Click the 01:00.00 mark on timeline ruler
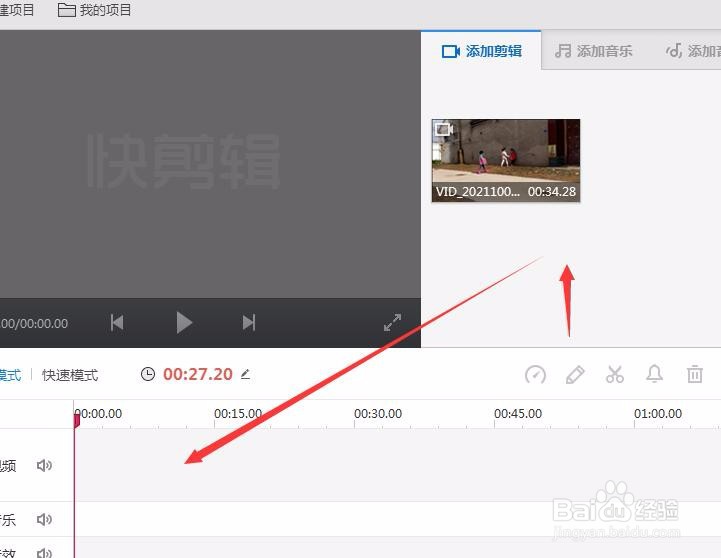The image size is (721, 558). pyautogui.click(x=658, y=414)
